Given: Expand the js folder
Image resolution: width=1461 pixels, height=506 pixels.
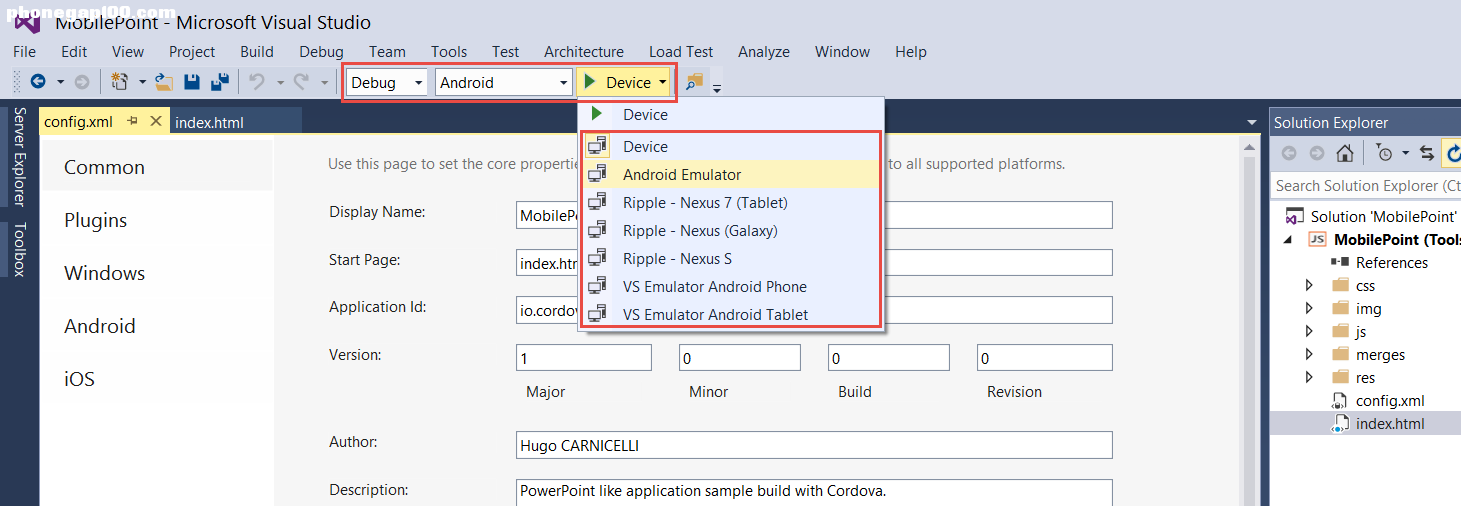Looking at the screenshot, I should pos(1309,332).
